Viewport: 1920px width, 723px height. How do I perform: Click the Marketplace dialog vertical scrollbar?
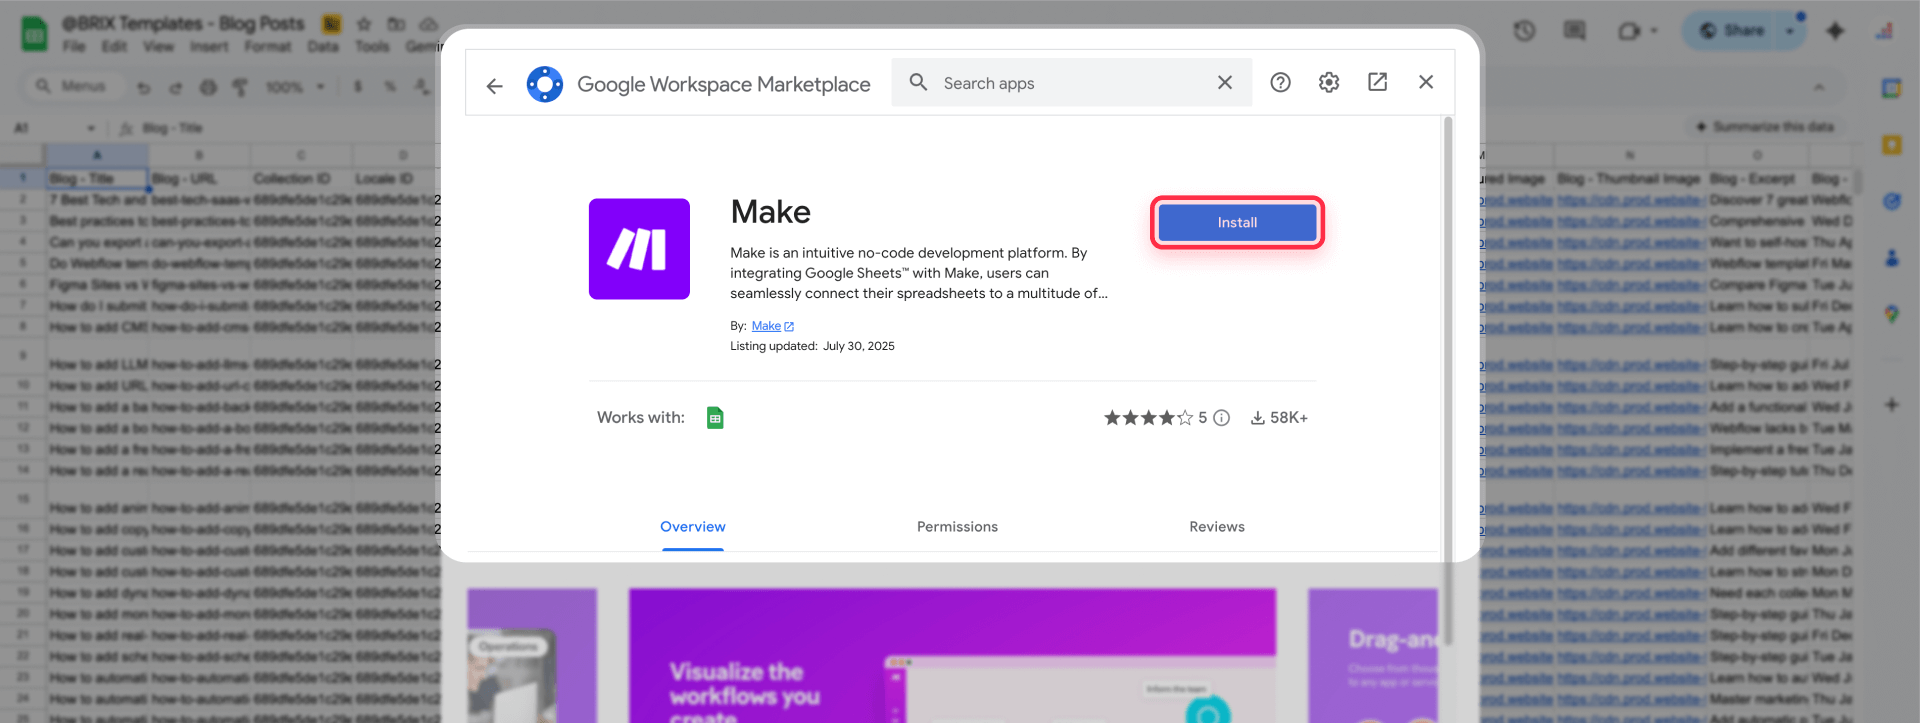point(1448,380)
